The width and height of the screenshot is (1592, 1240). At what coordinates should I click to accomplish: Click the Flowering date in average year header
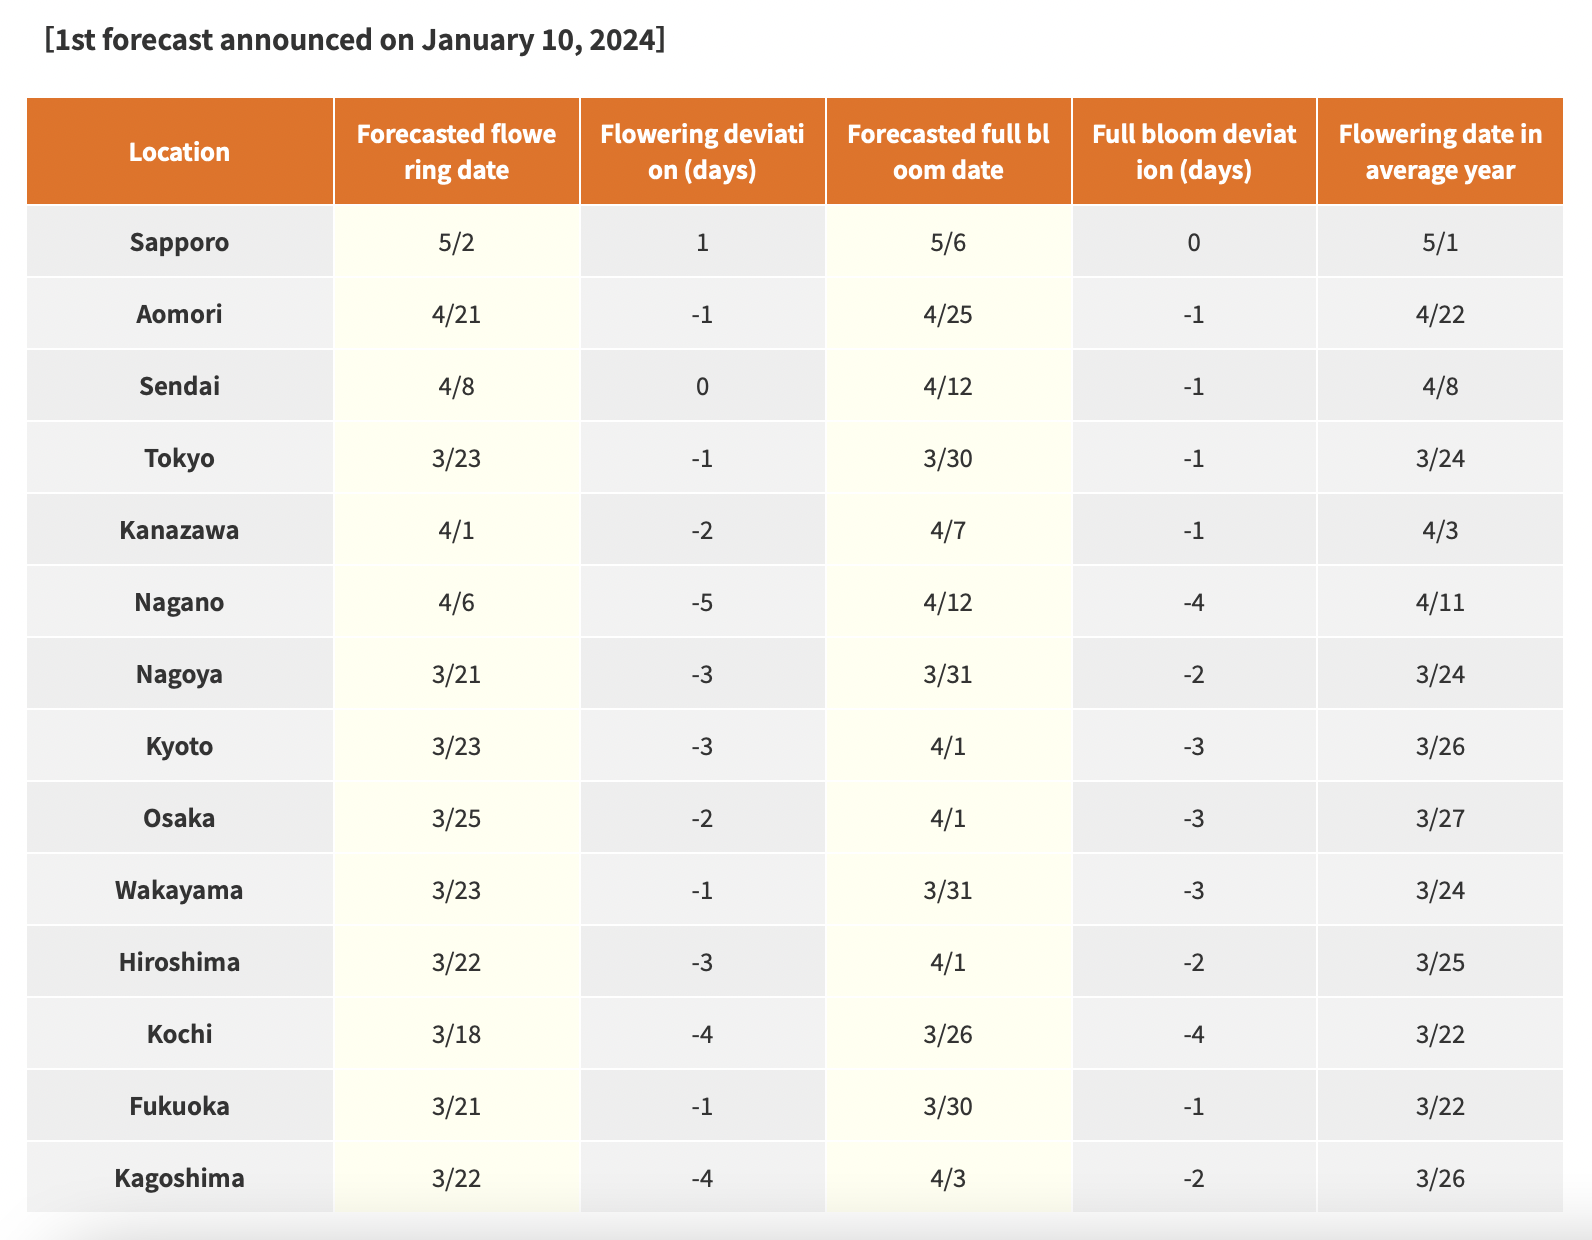point(1440,152)
